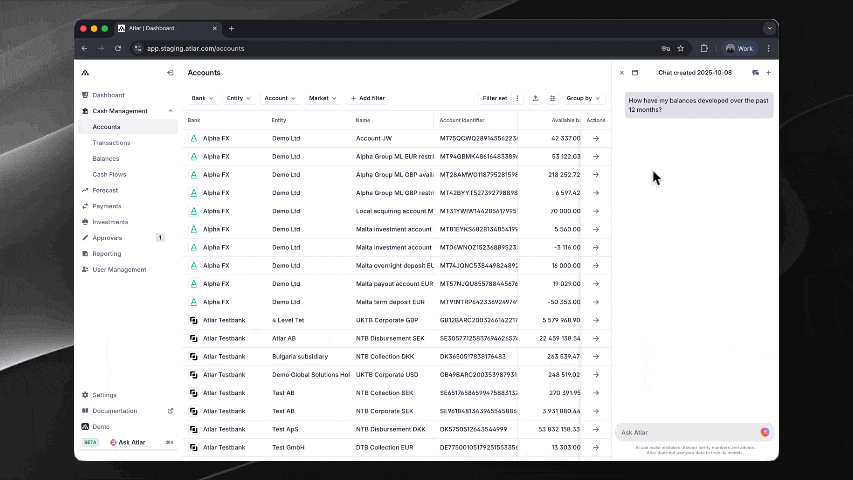Reload the page in browser
853x480 pixels.
pos(118,48)
